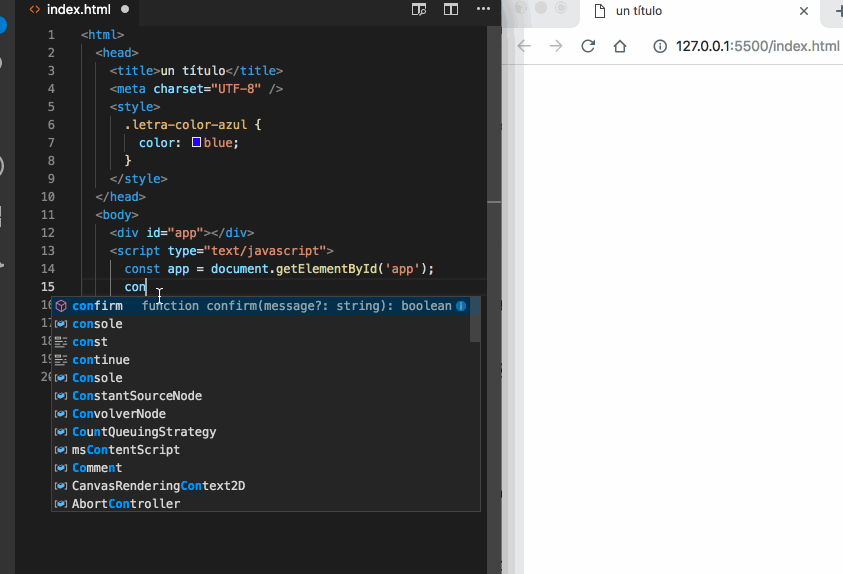Click the opening body tag
Image resolution: width=843 pixels, height=574 pixels.
(117, 214)
